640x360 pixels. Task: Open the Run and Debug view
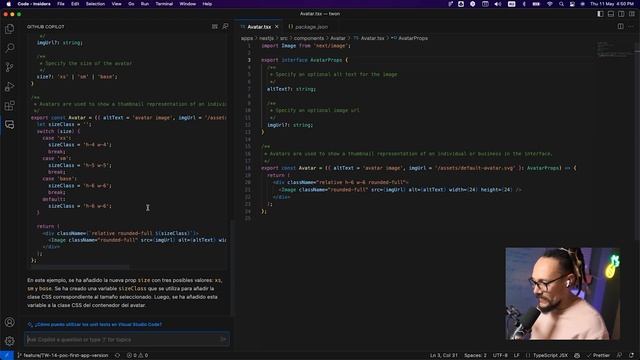tap(9, 87)
